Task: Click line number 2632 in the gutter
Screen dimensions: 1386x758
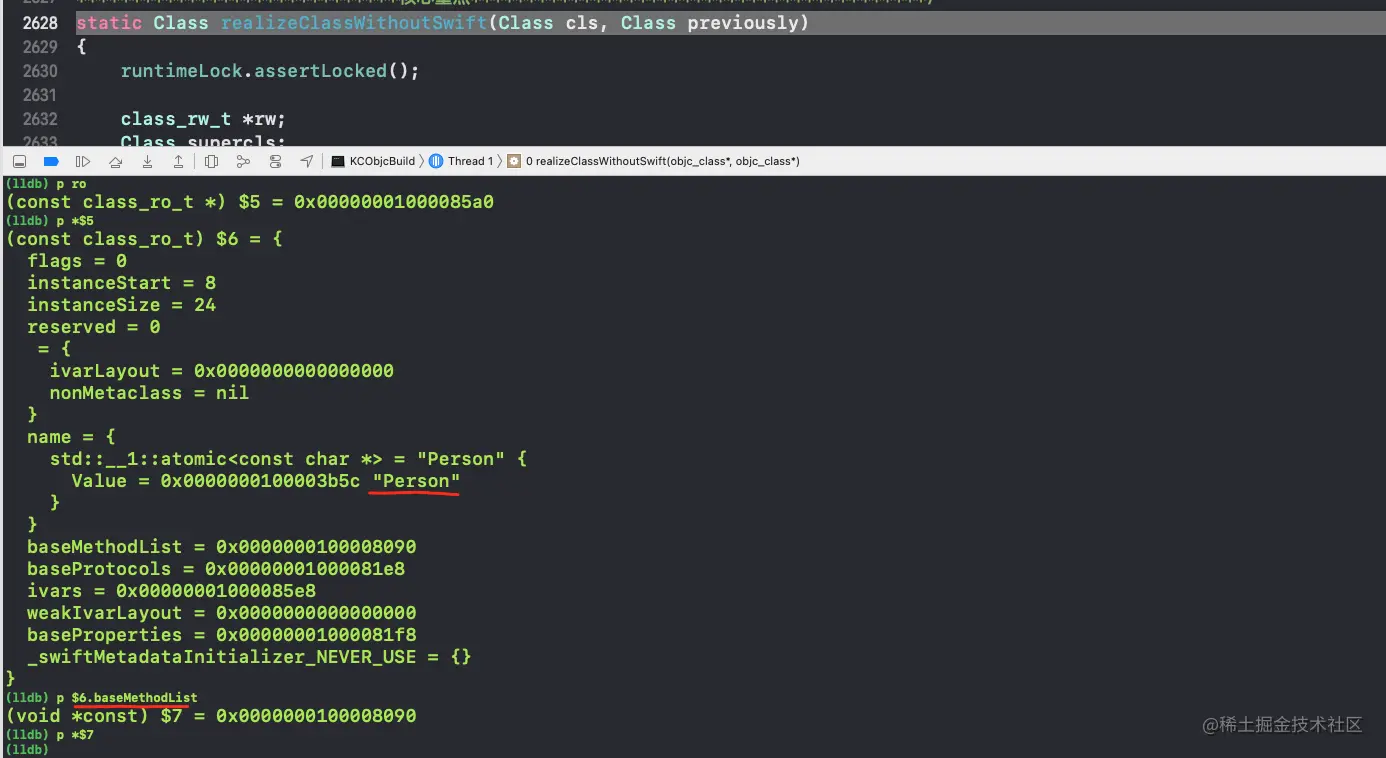Action: click(39, 119)
